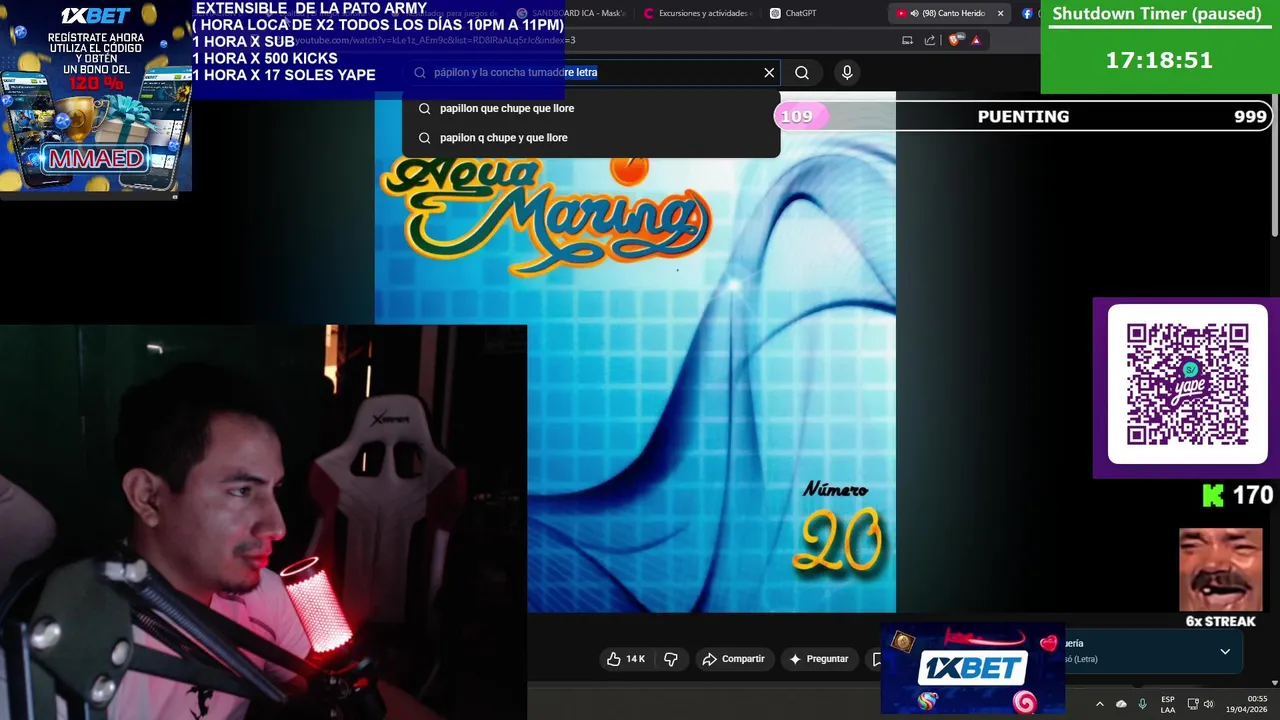Viewport: 1280px width, 720px height.
Task: Focus the YouTube search input field
Action: pyautogui.click(x=590, y=72)
